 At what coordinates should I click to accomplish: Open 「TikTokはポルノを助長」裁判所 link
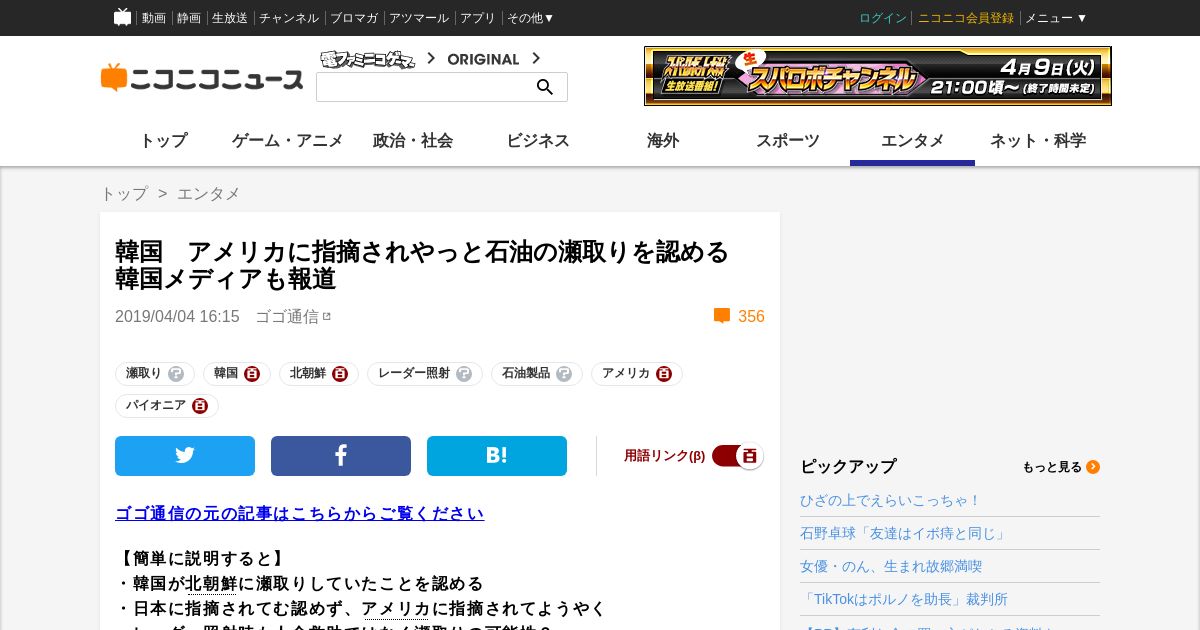point(904,599)
